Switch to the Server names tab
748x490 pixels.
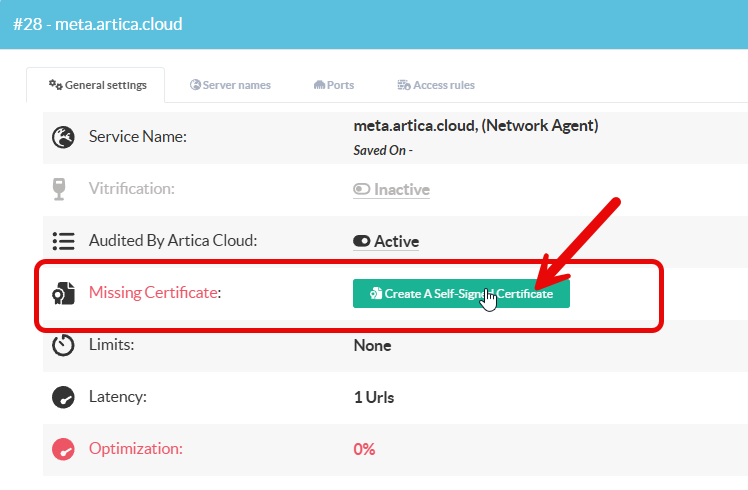click(x=230, y=85)
